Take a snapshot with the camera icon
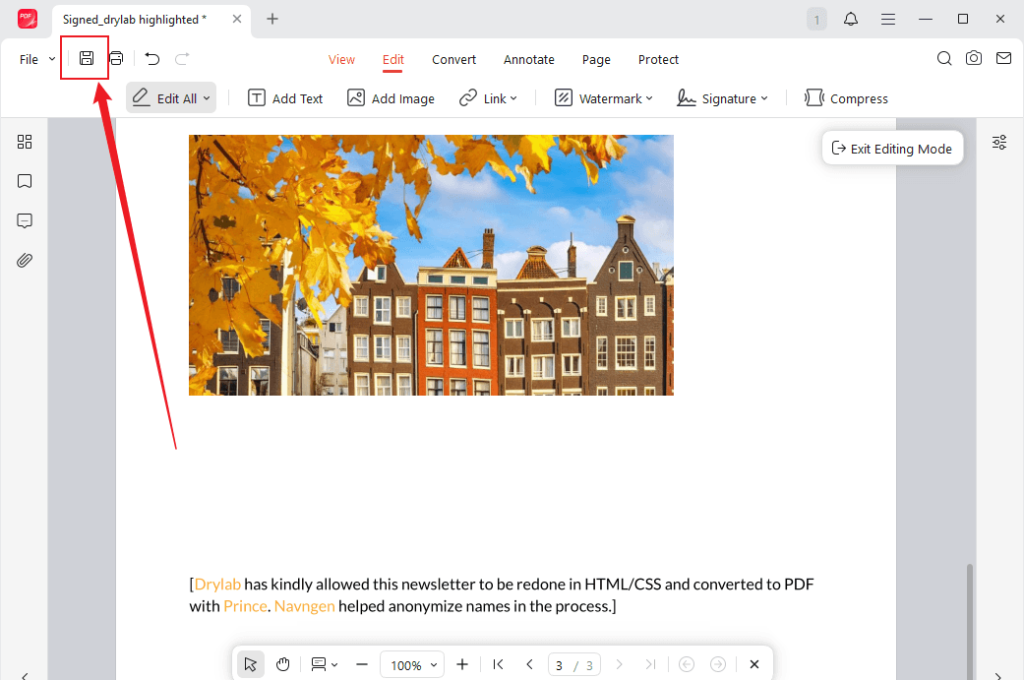Viewport: 1024px width, 680px height. coord(974,59)
